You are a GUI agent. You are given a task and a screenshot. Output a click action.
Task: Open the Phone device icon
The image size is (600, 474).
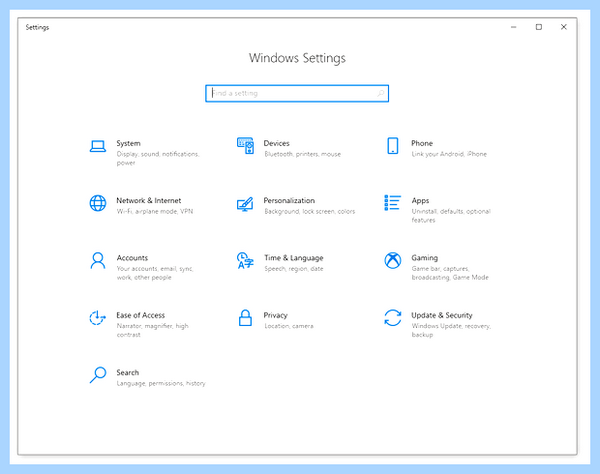(393, 146)
